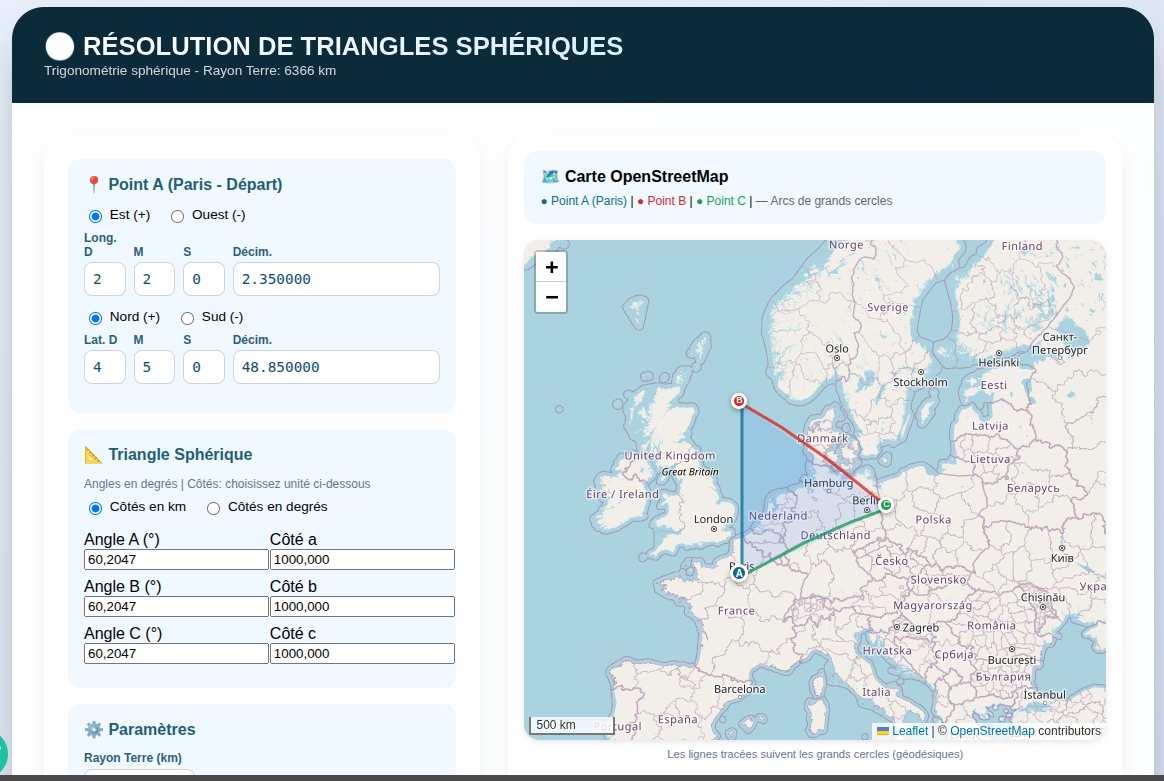This screenshot has height=781, width=1164.
Task: Focus the longitude decimal field 2.350000
Action: coord(336,279)
